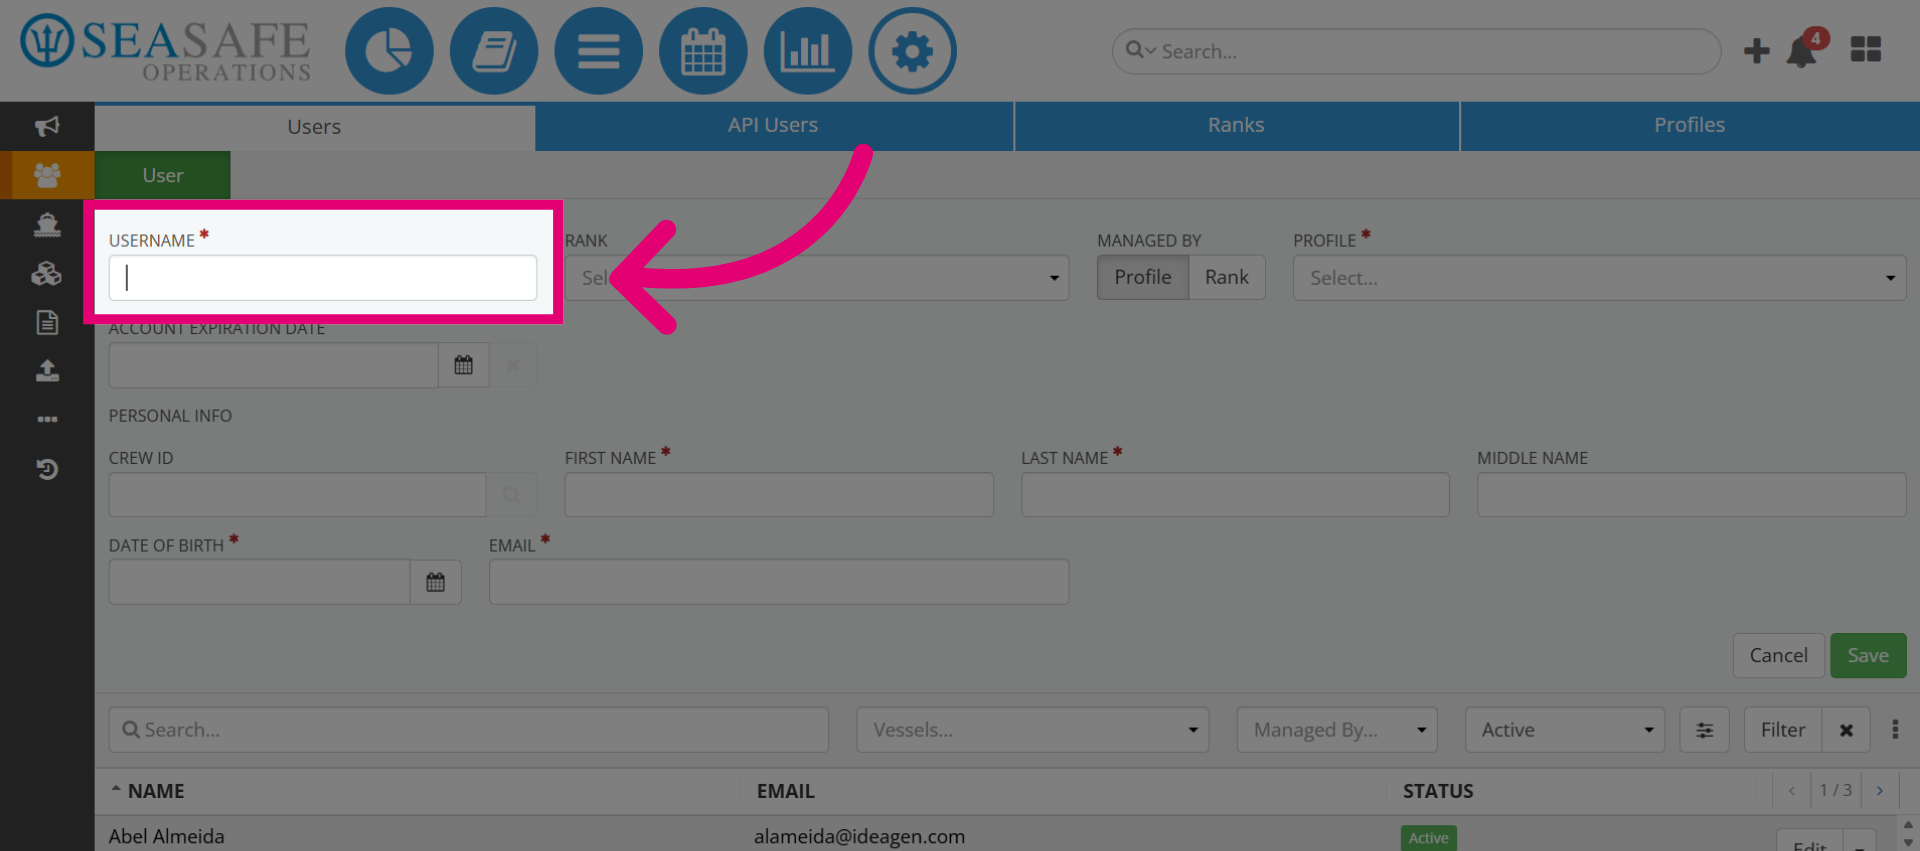Open the history sidebar icon
This screenshot has width=1920, height=851.
pyautogui.click(x=47, y=468)
